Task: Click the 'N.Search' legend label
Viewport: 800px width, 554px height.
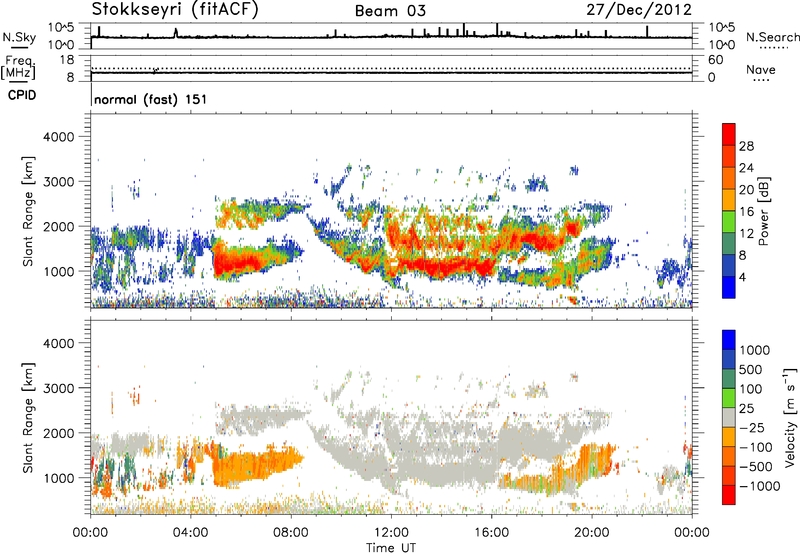Action: click(x=772, y=37)
